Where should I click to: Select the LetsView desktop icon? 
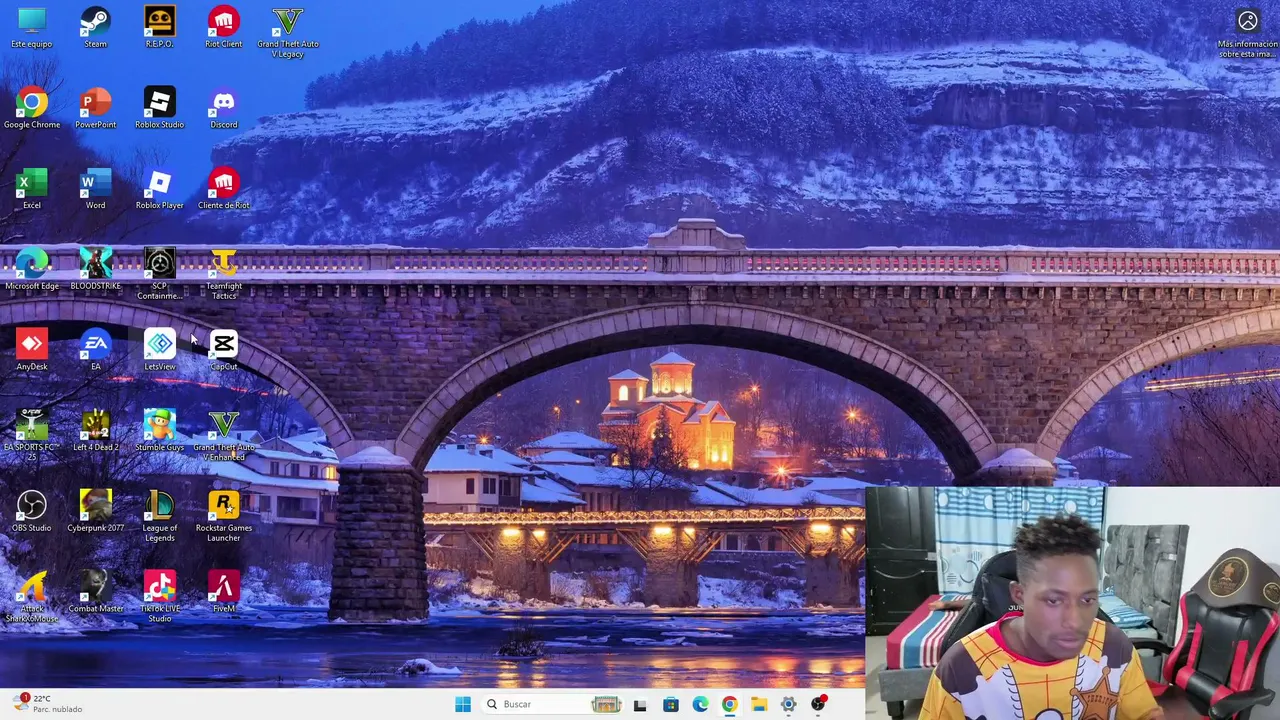[159, 350]
